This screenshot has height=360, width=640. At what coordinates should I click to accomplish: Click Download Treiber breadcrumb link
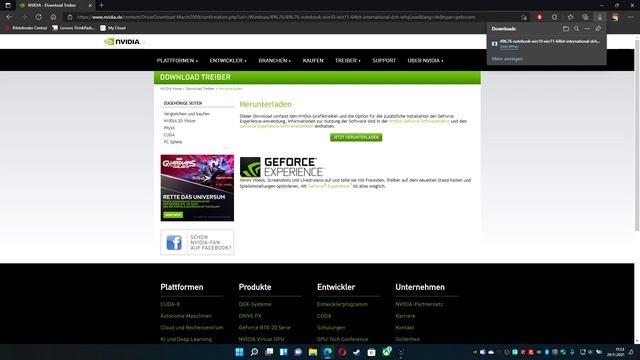(x=200, y=89)
